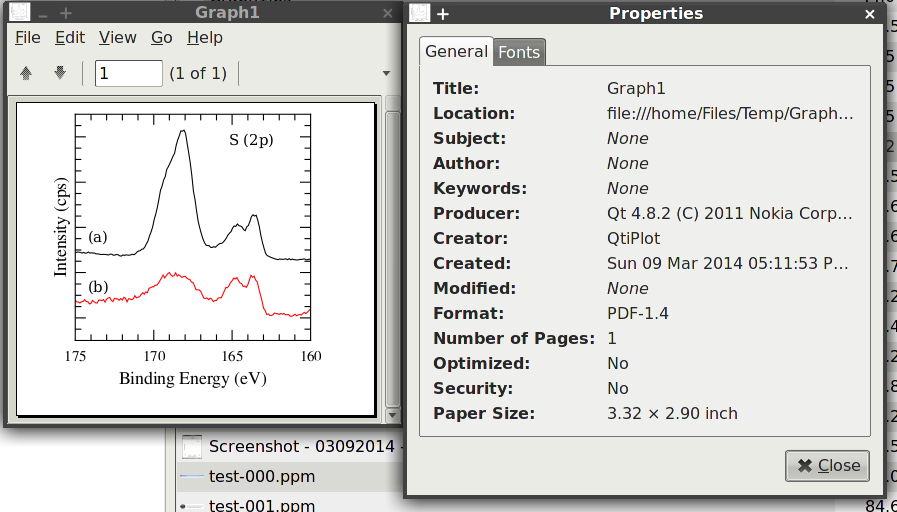Click the (1 of 1) page count label
The height and width of the screenshot is (512, 897).
(198, 73)
